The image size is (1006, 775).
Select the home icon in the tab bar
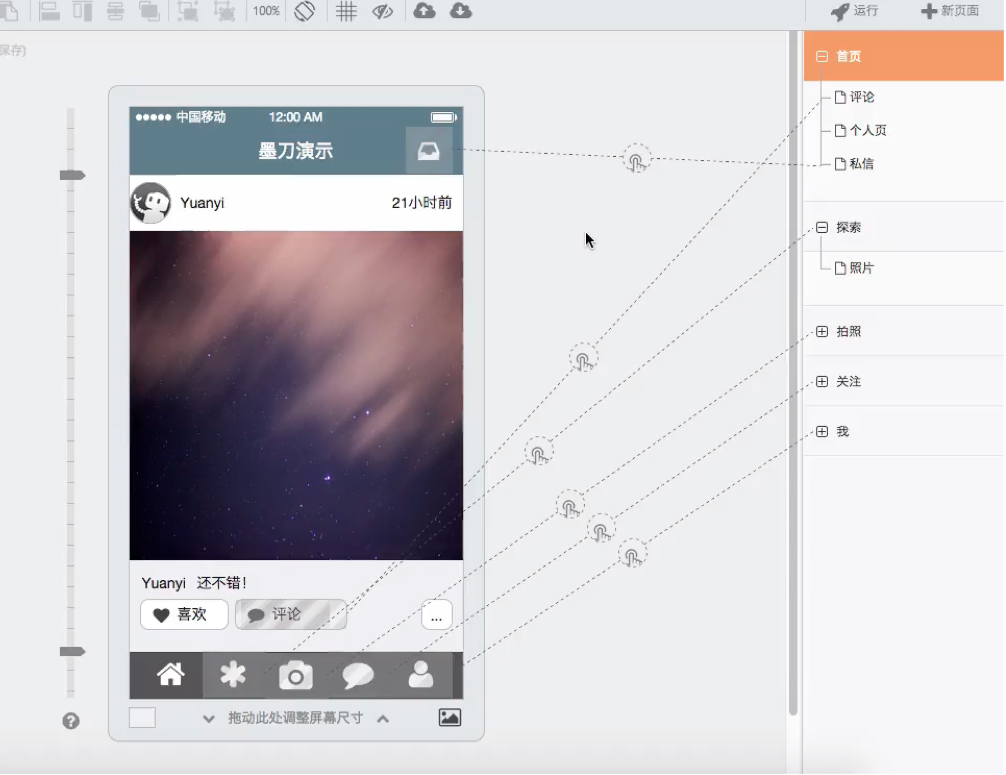pyautogui.click(x=171, y=675)
